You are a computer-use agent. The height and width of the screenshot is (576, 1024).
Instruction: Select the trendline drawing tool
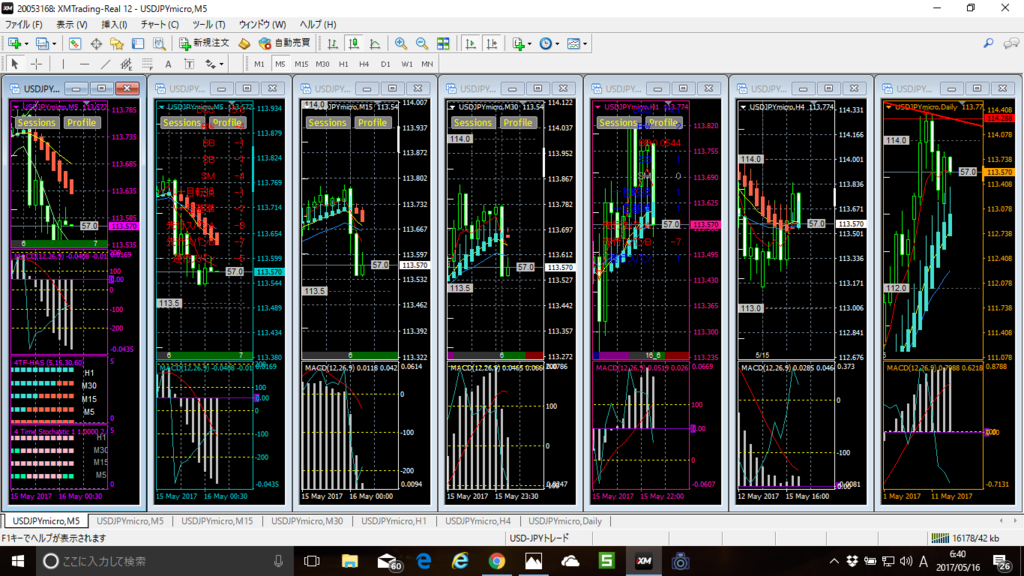pos(105,64)
